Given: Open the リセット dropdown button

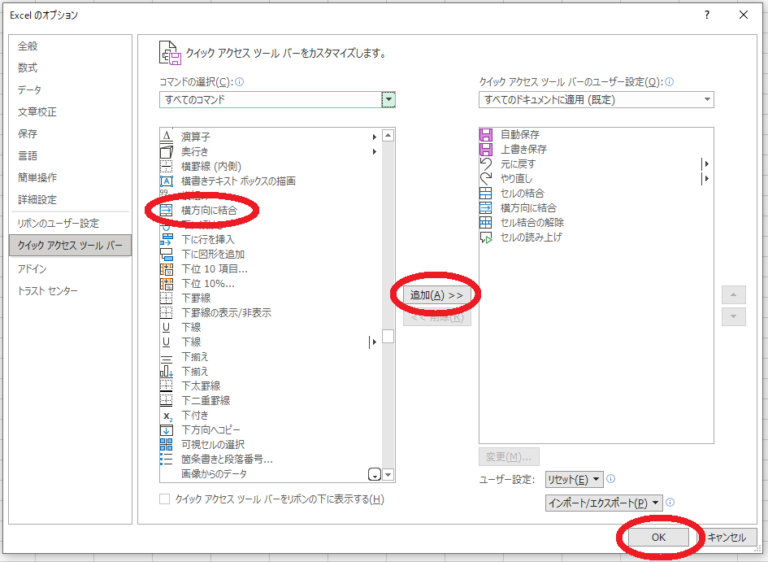Looking at the screenshot, I should (574, 479).
